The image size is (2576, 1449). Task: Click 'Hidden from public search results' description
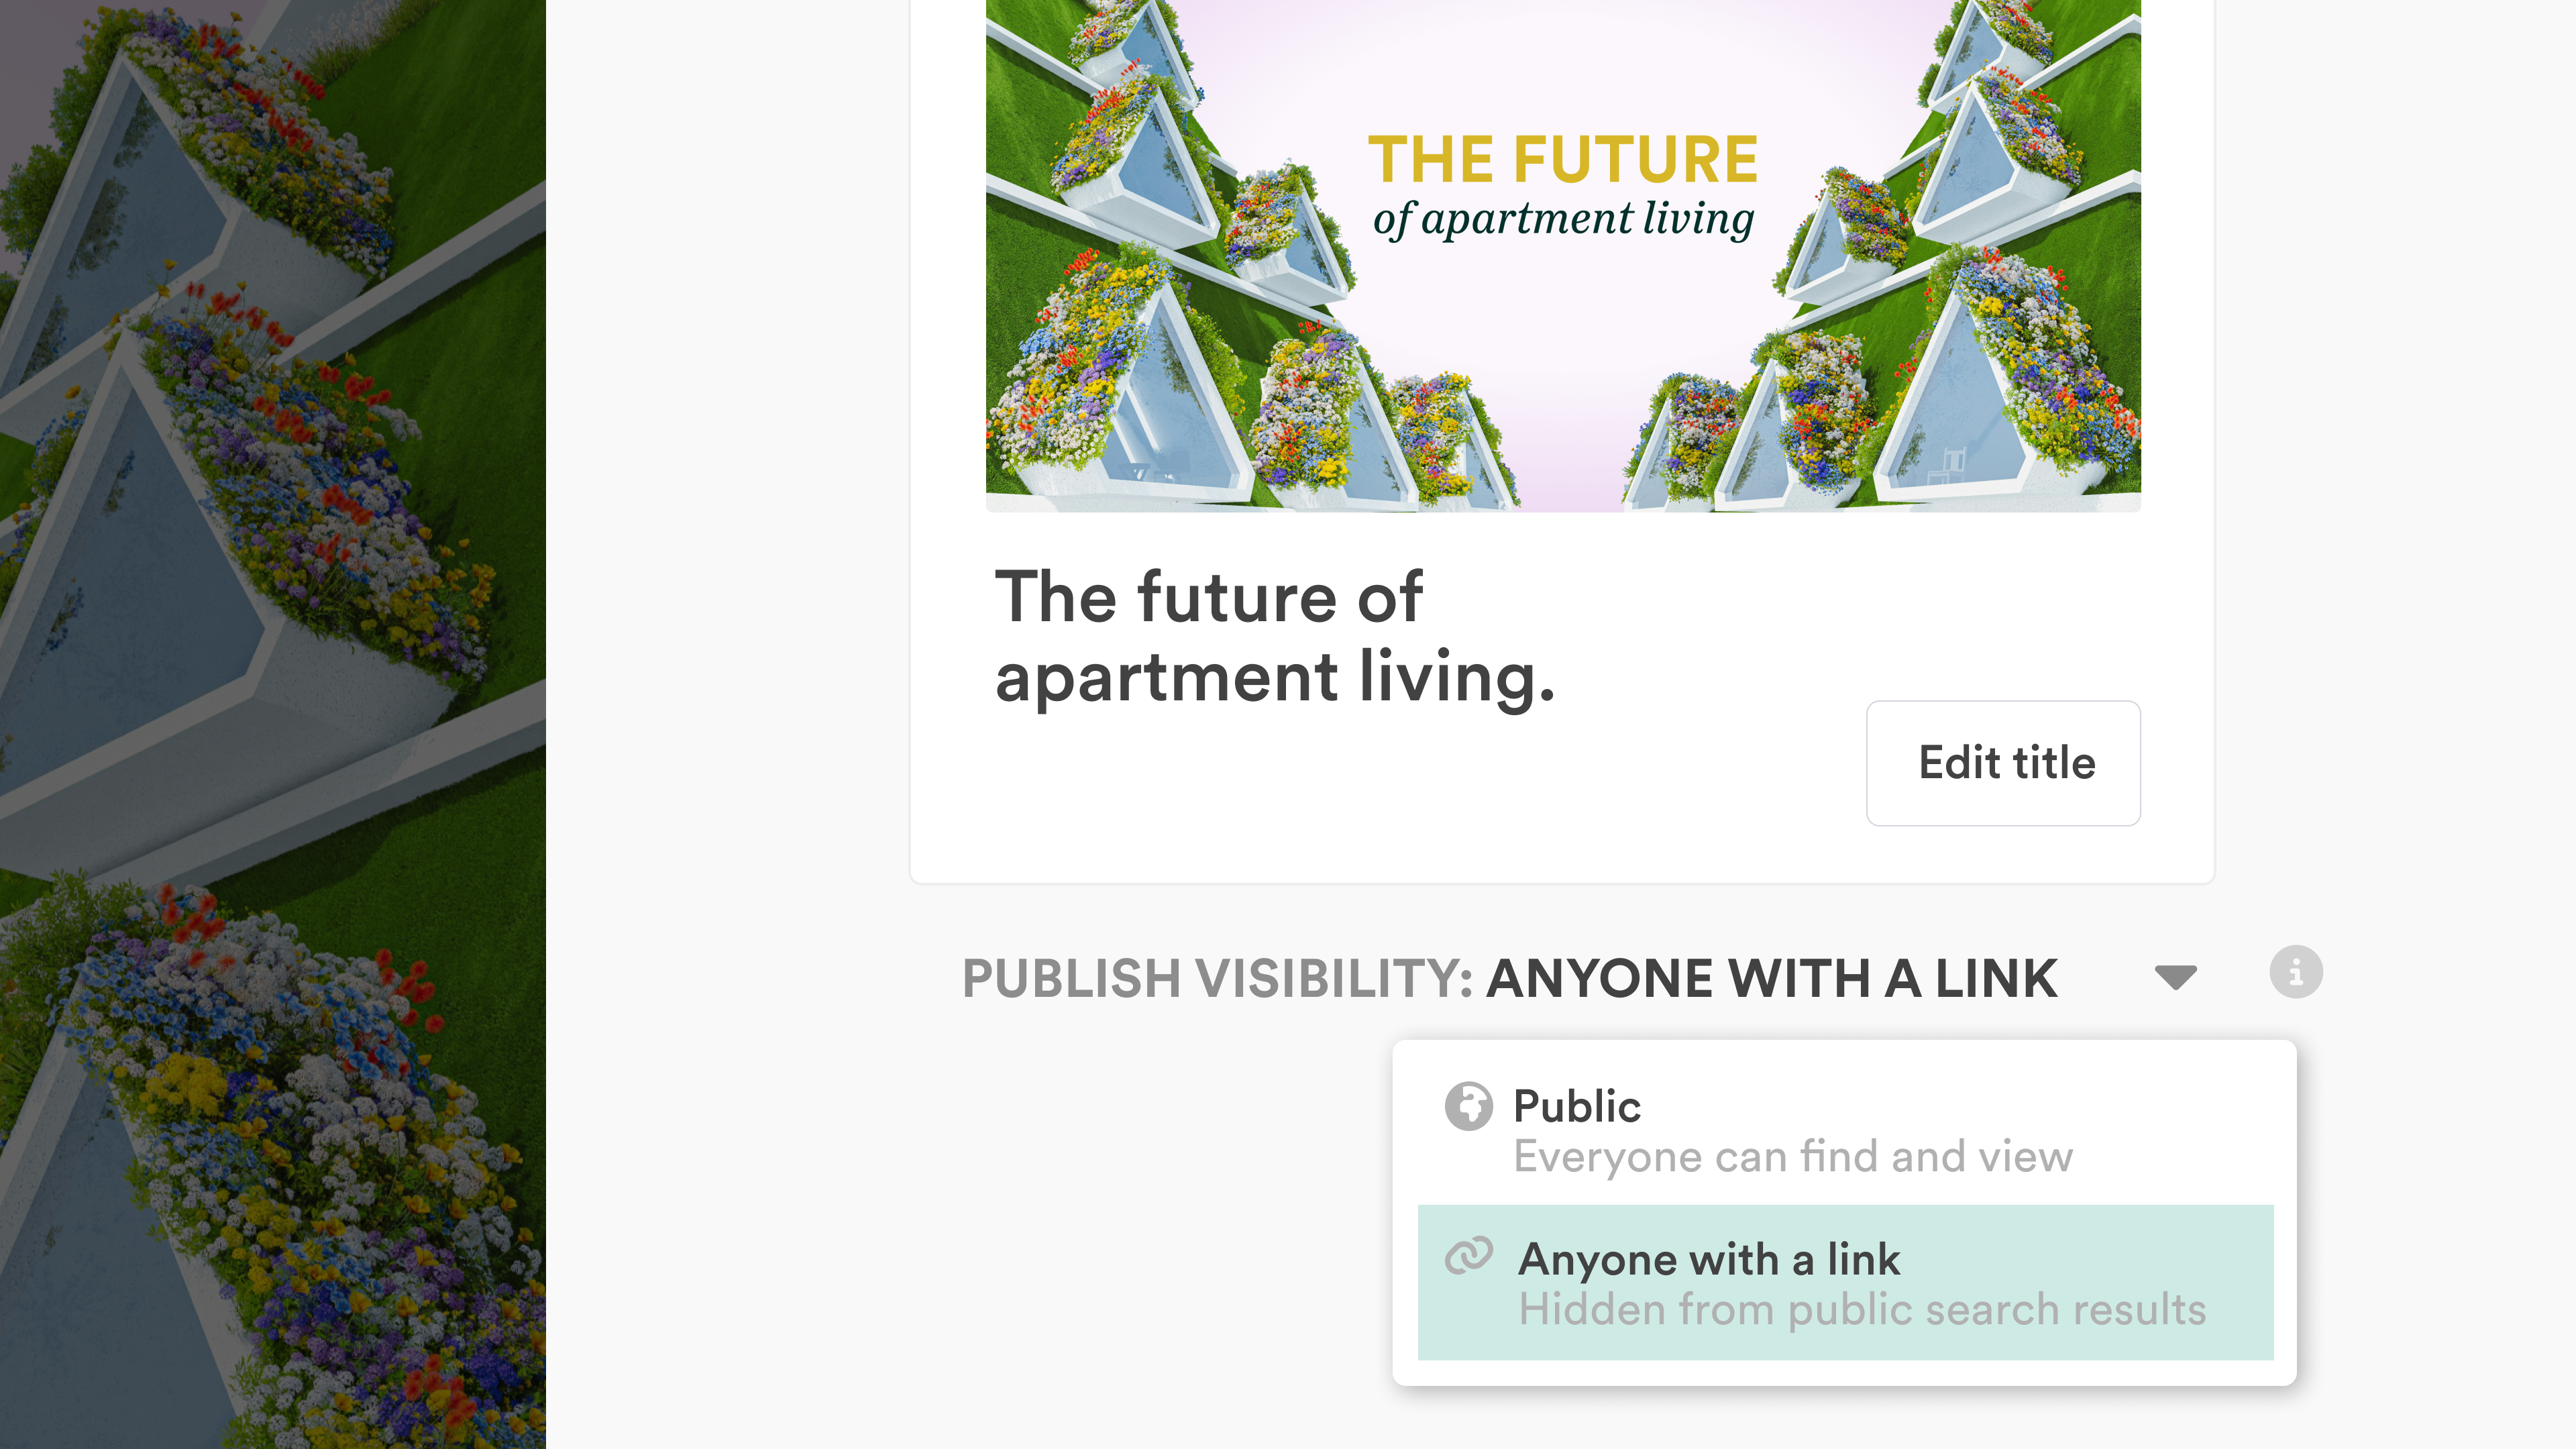coord(1861,1310)
